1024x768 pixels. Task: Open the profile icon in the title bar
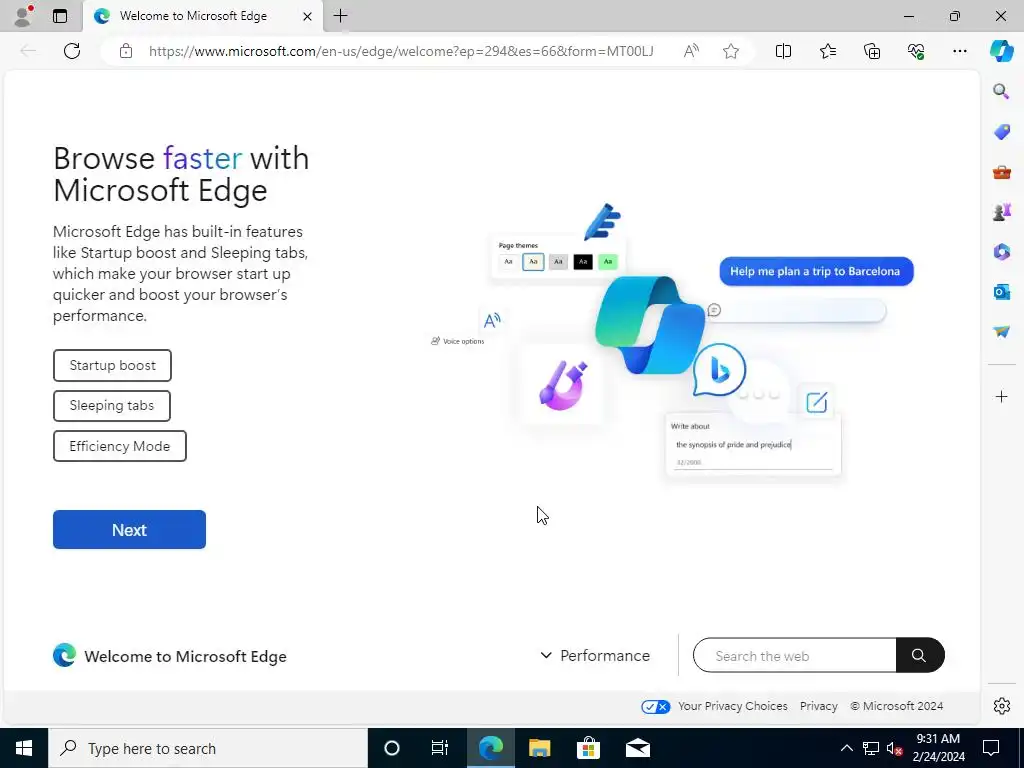pos(23,16)
